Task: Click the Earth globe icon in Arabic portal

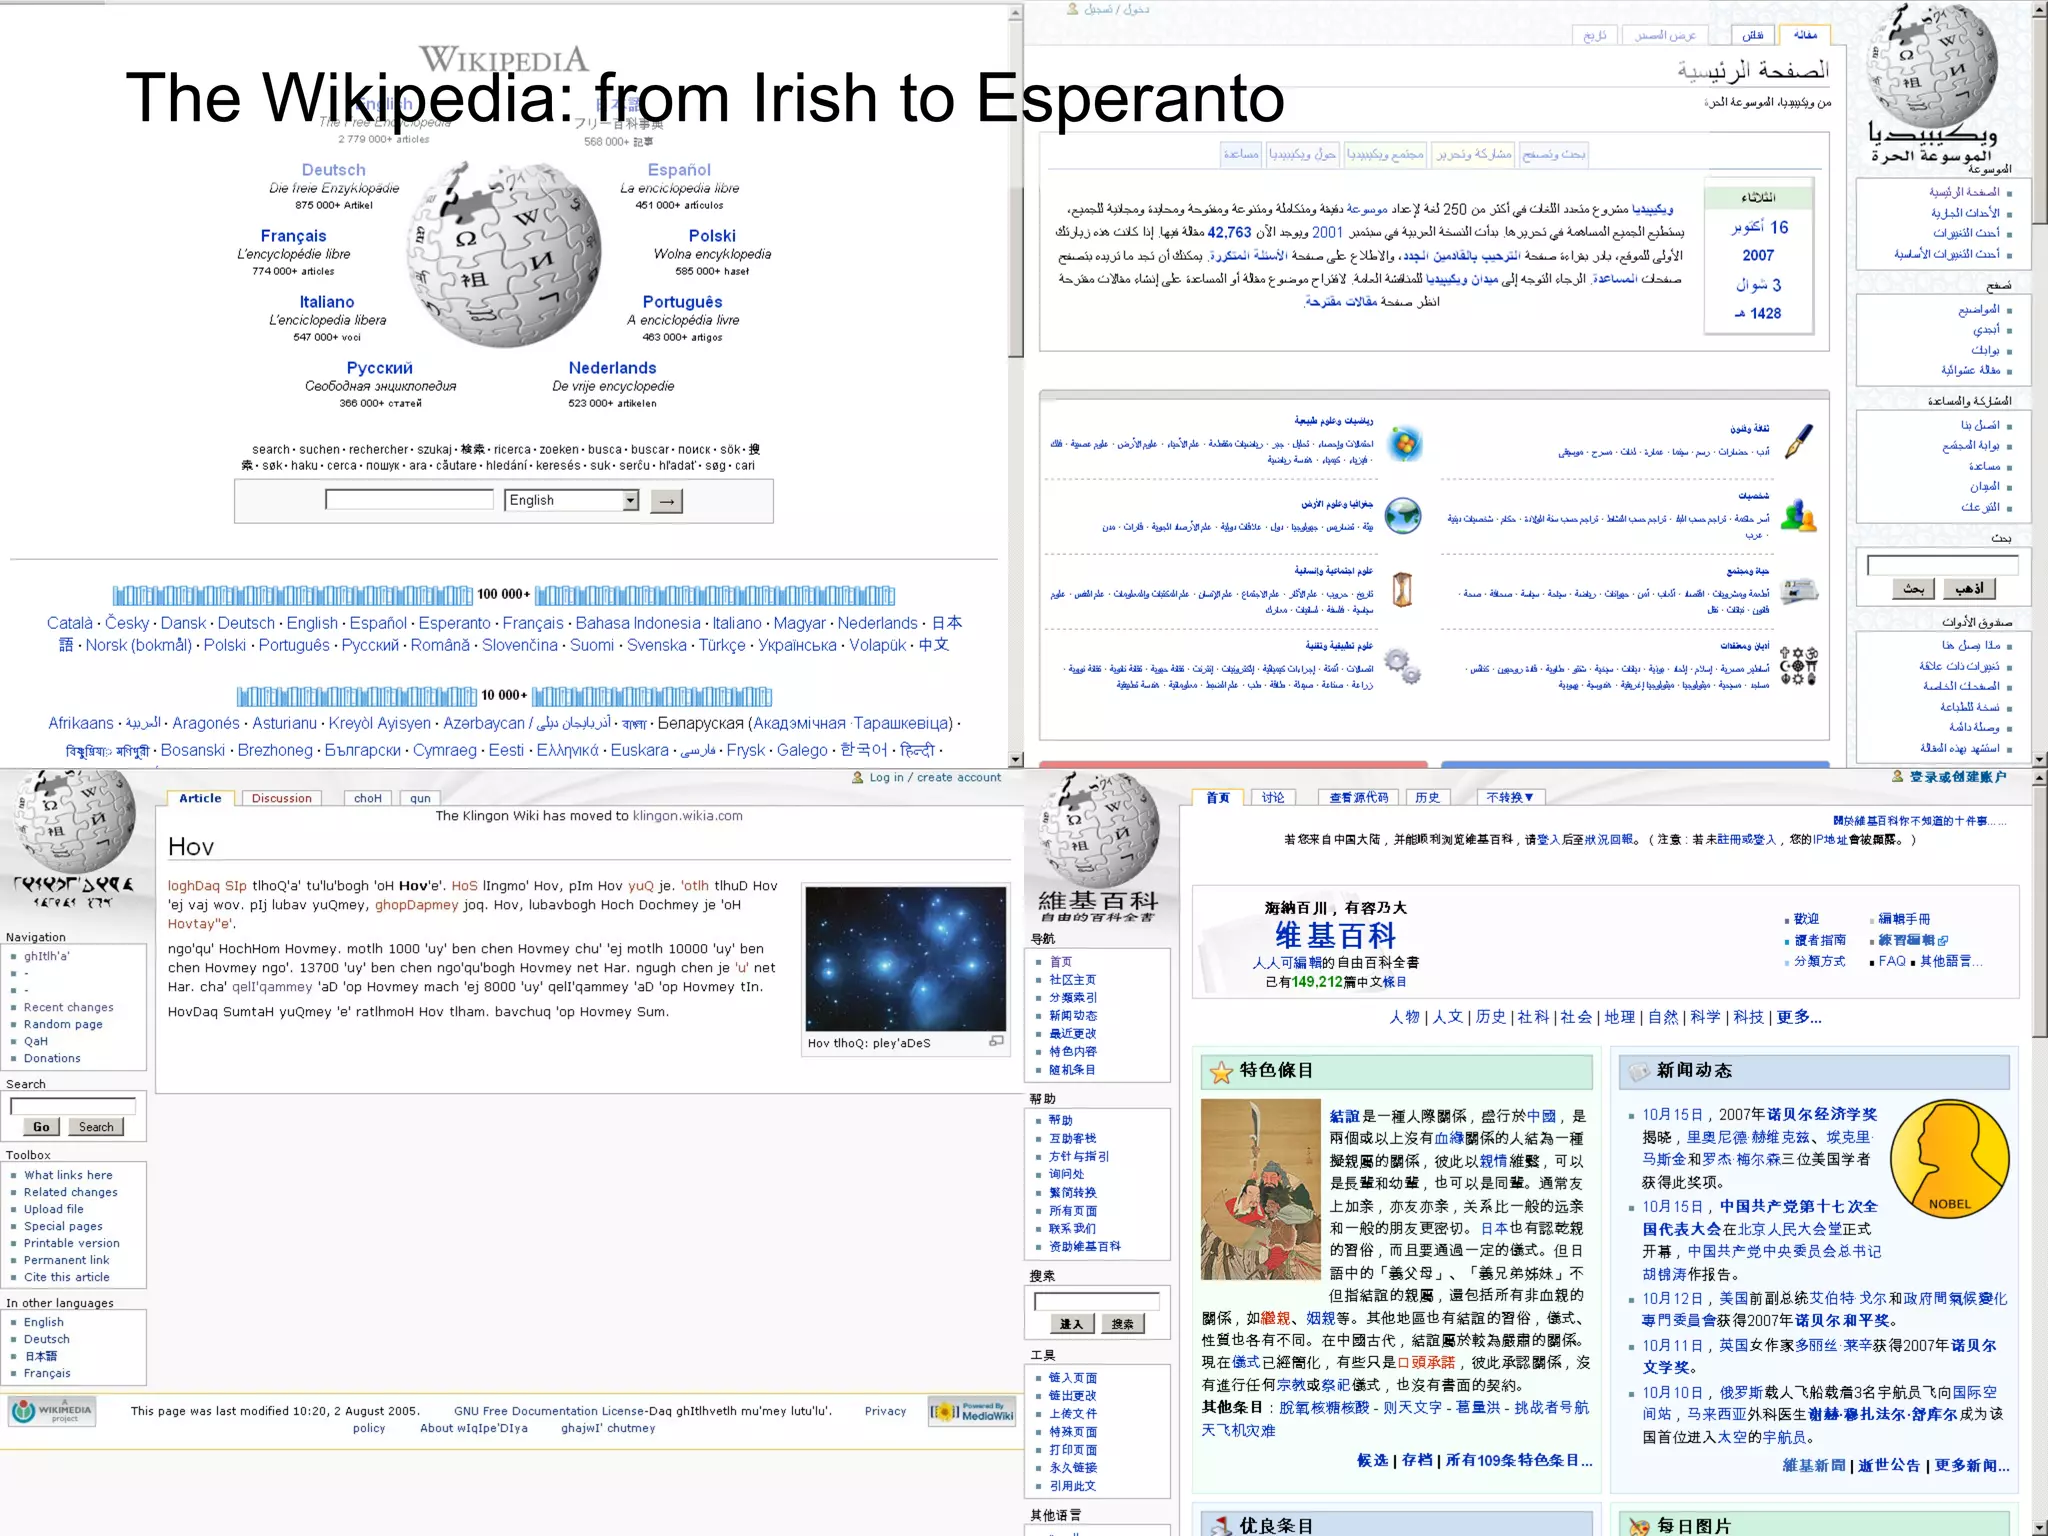Action: pyautogui.click(x=1403, y=516)
